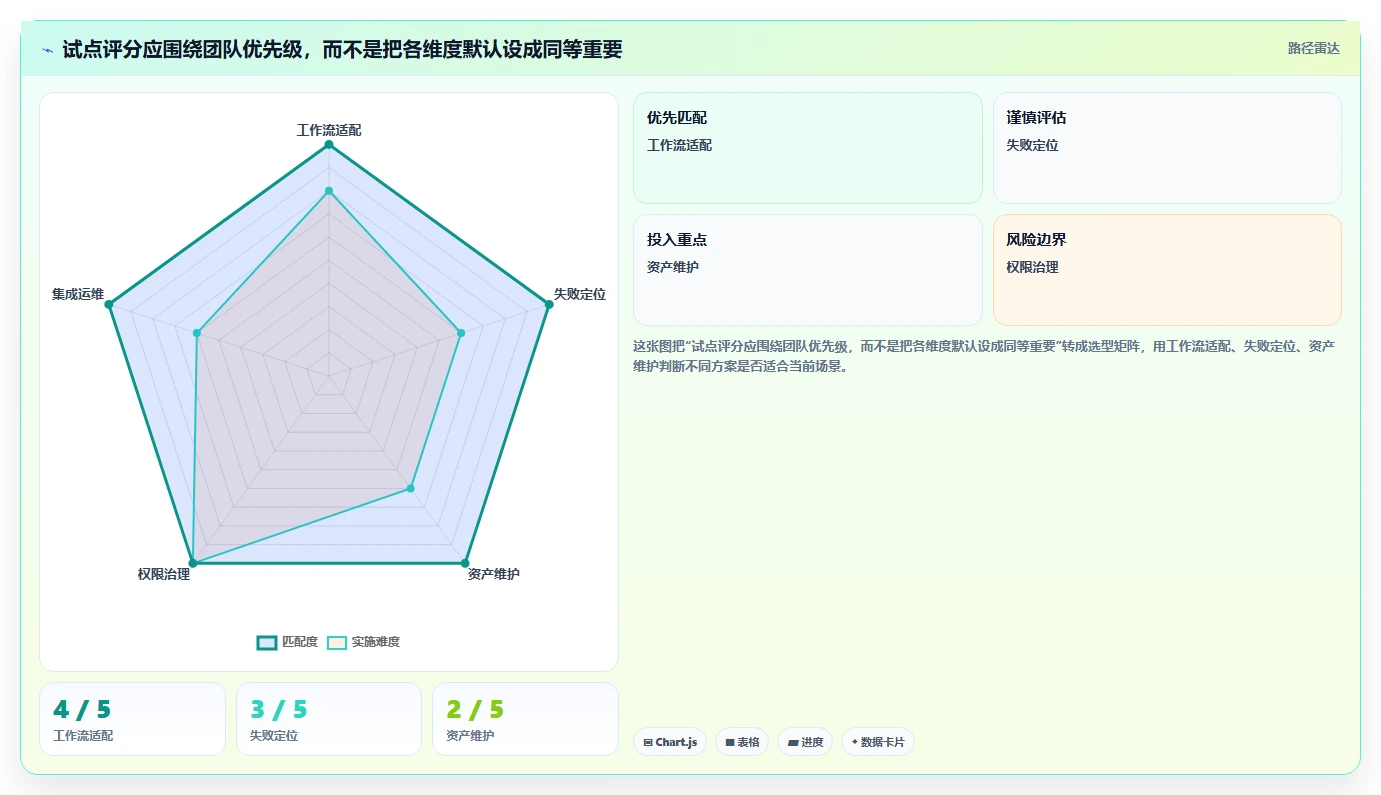Screen dimensions: 1381x795
Task: Click the 实施难度 data point on 集成运维 axis
Action: (197, 333)
